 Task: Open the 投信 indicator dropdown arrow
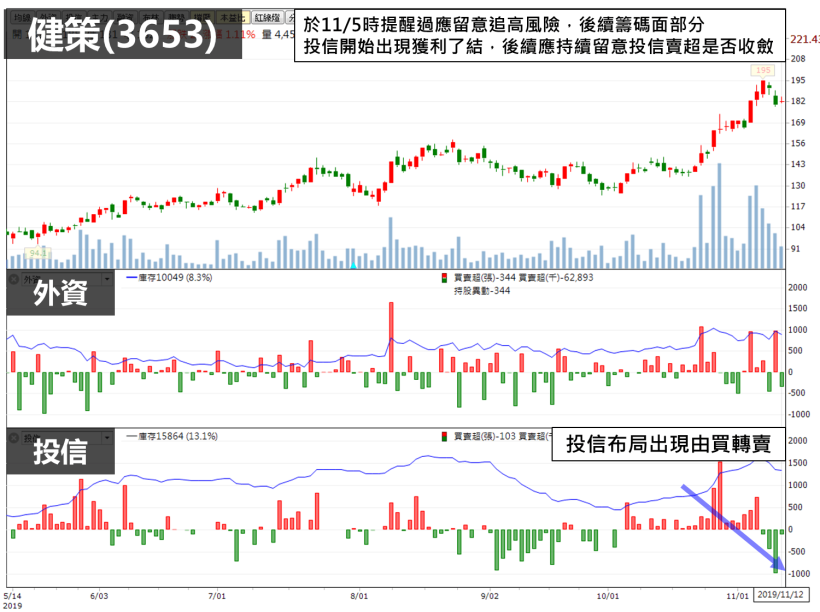pyautogui.click(x=107, y=438)
